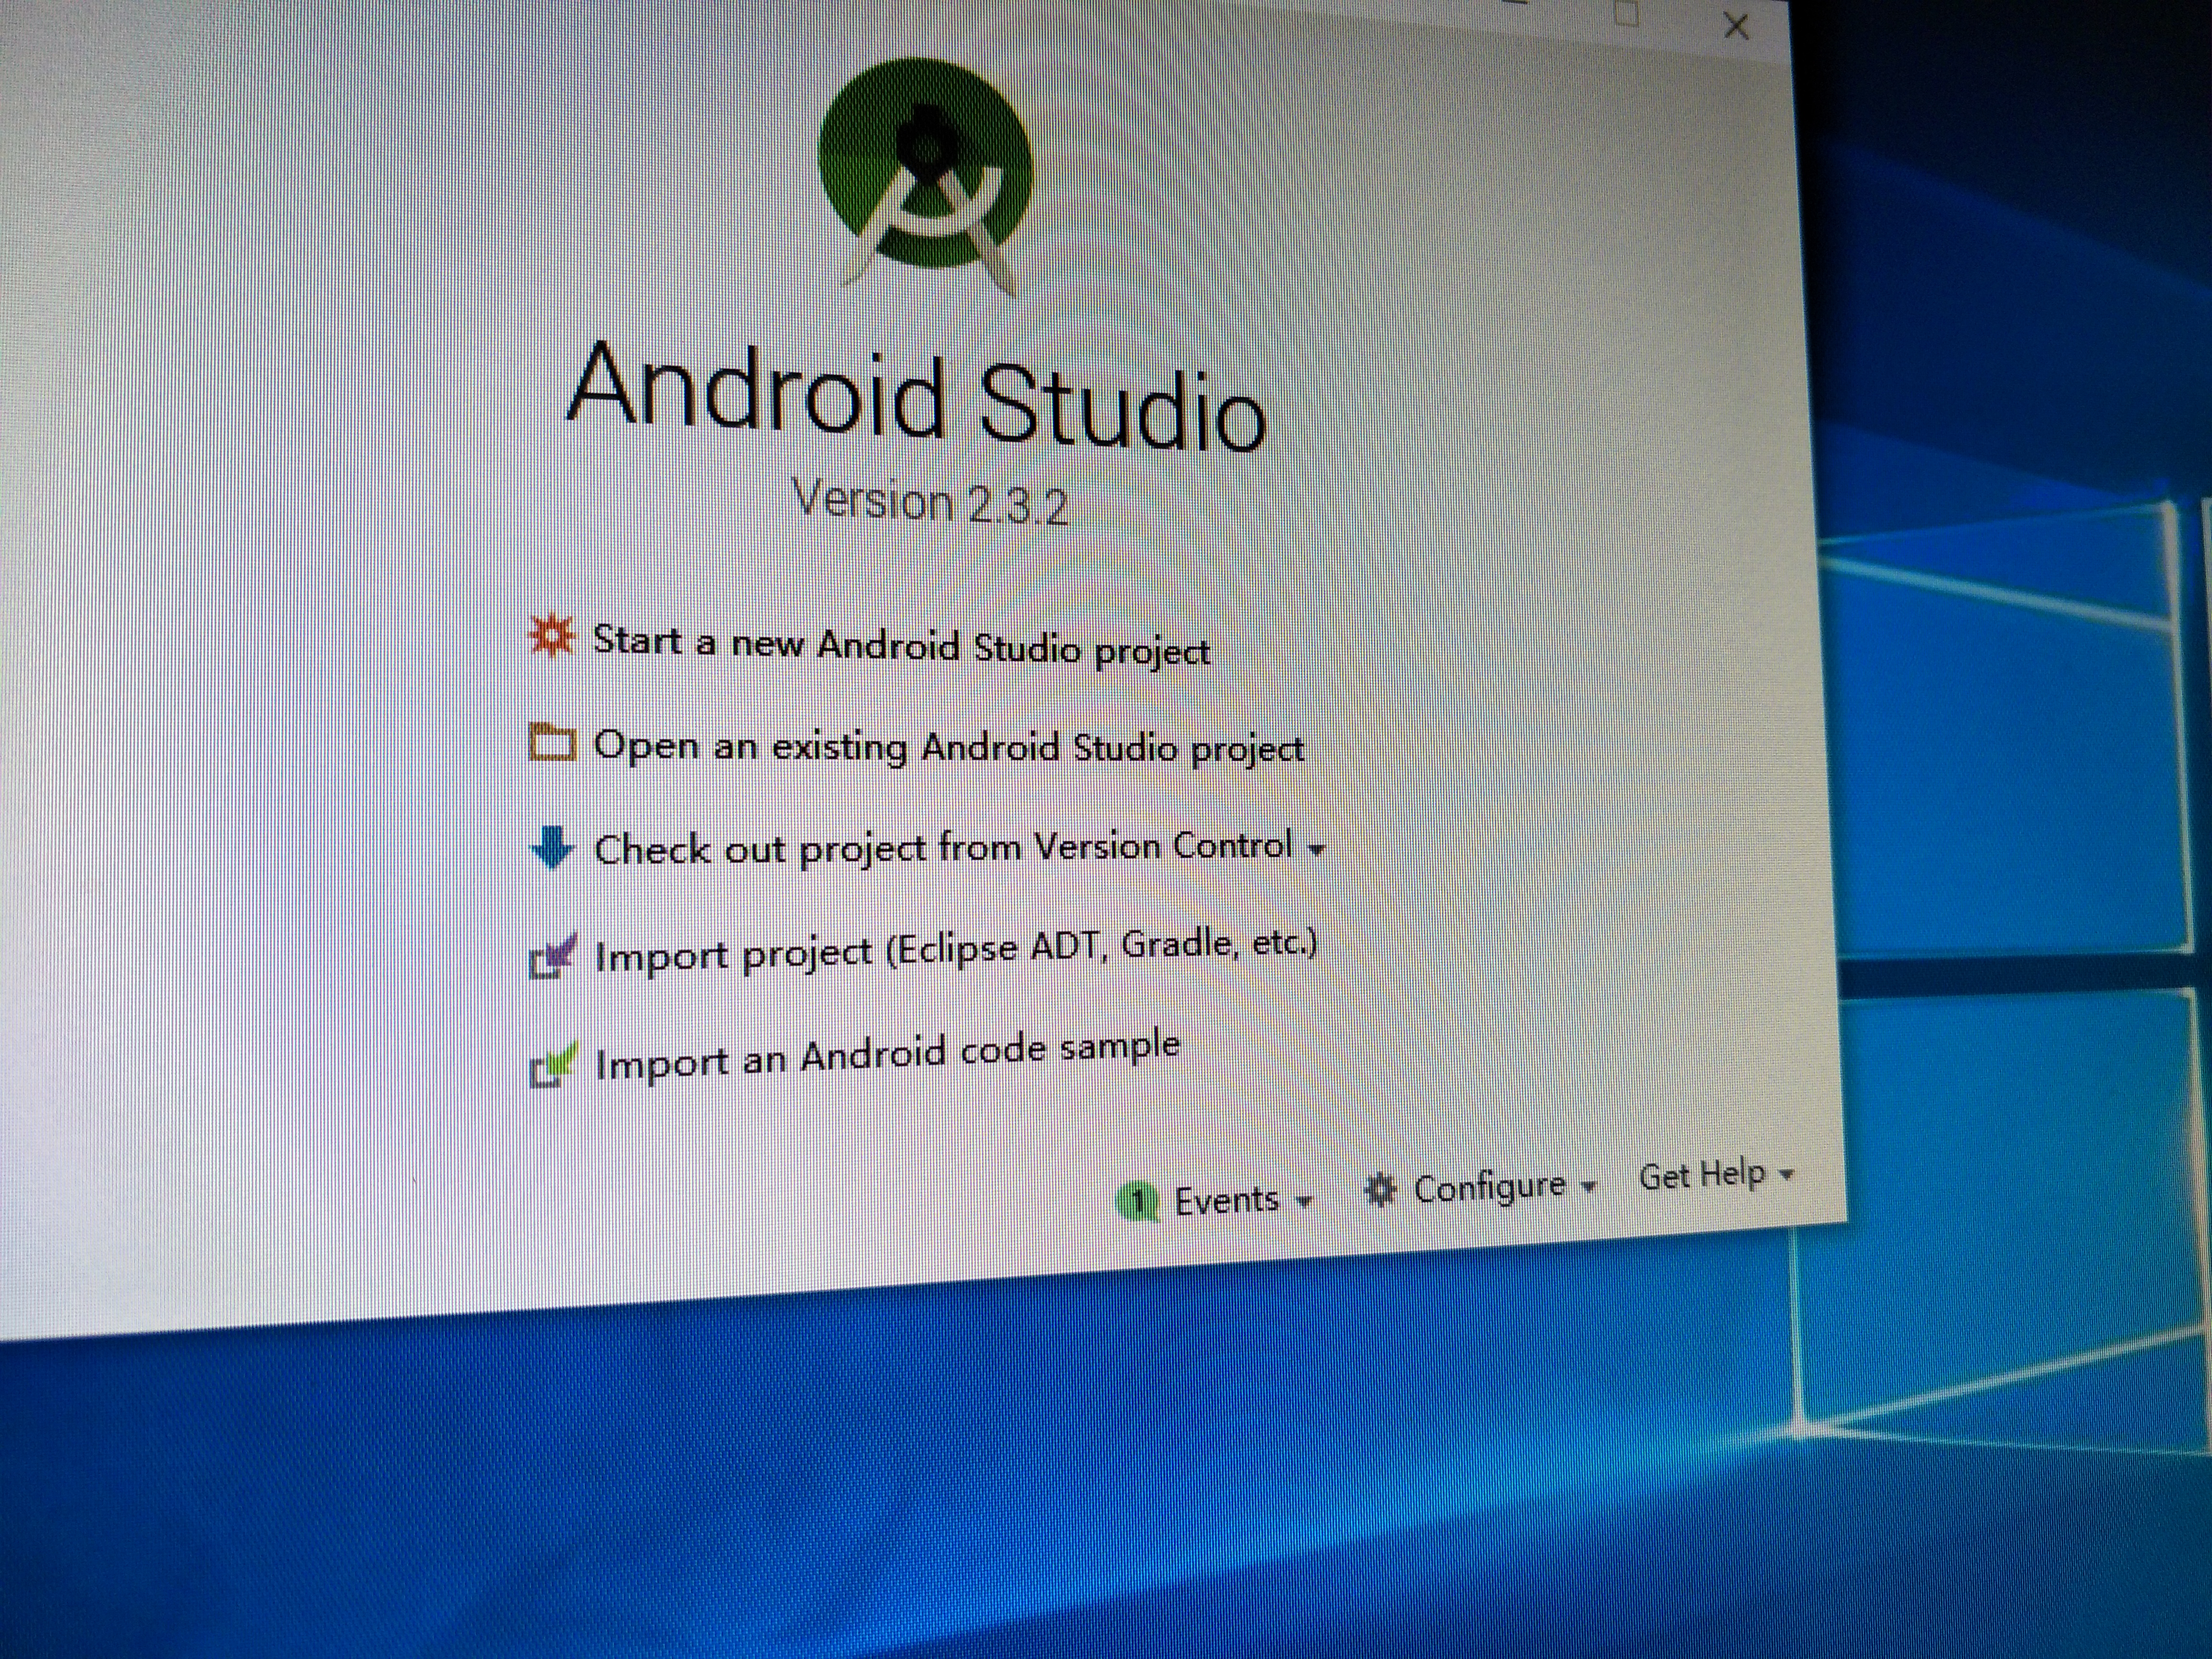Screen dimensions: 2212x1659
Task: Click the purple Import project icon
Action: pyautogui.click(x=552, y=956)
